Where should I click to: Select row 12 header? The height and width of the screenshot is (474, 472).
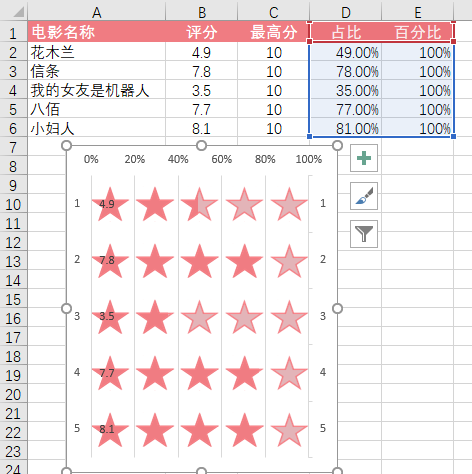(x=13, y=242)
